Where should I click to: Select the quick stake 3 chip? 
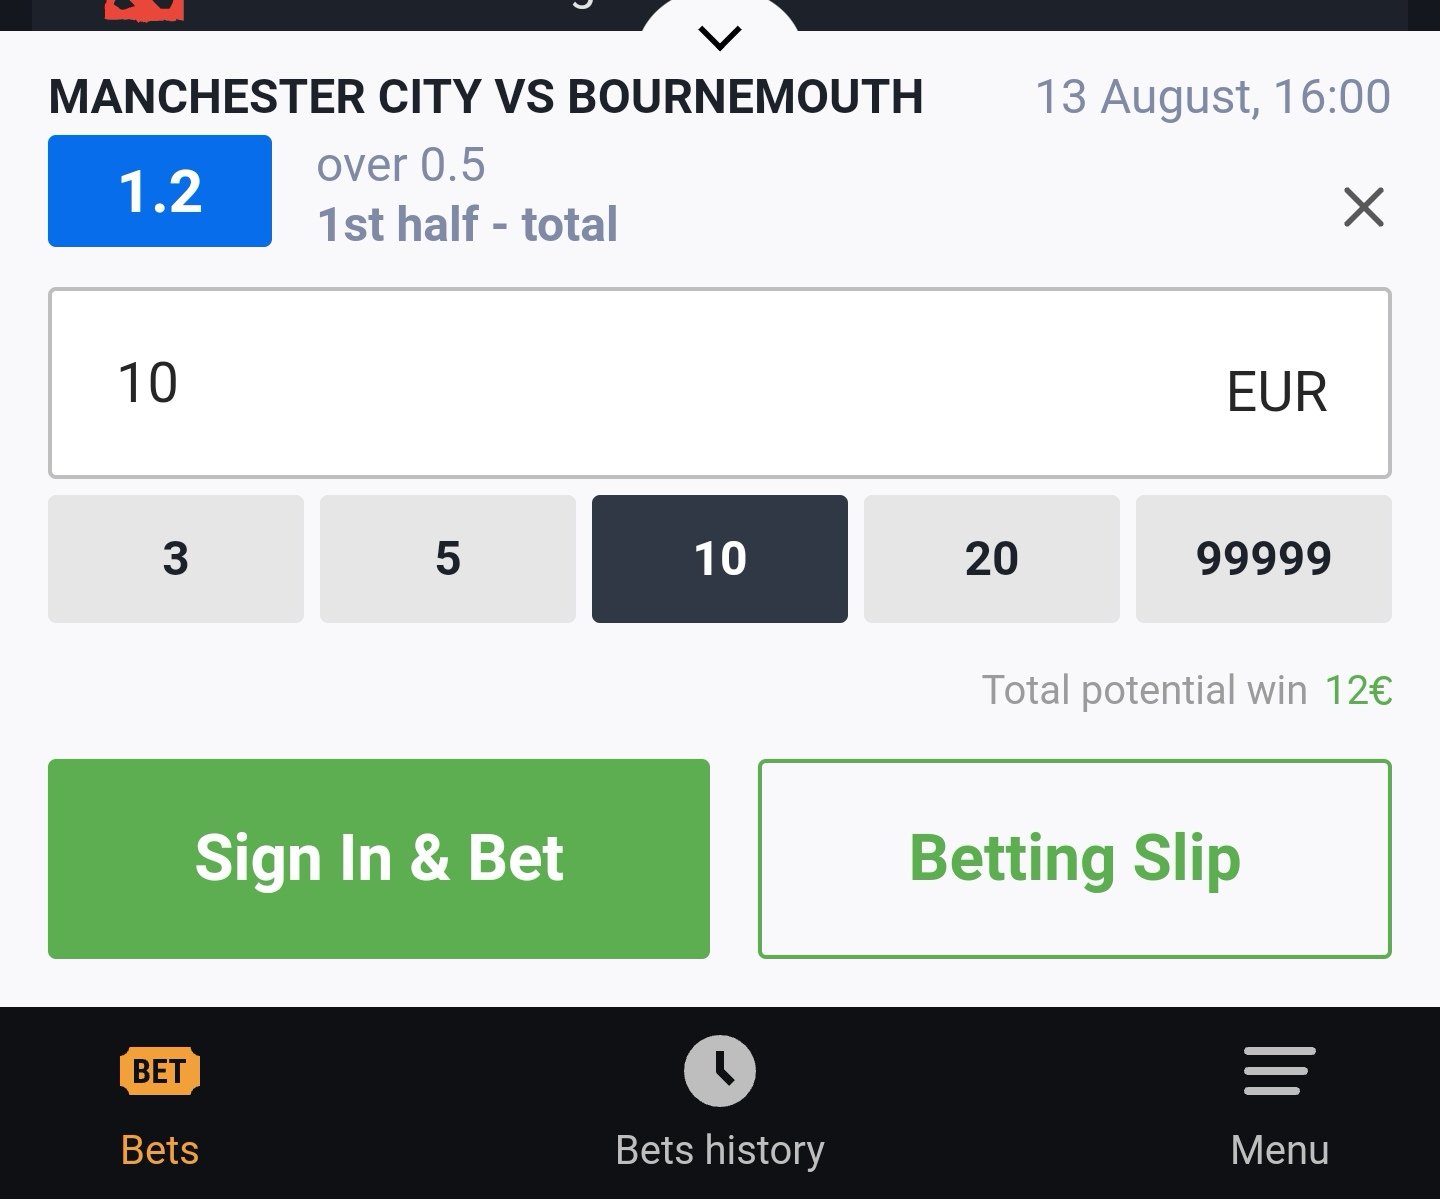[x=176, y=559]
